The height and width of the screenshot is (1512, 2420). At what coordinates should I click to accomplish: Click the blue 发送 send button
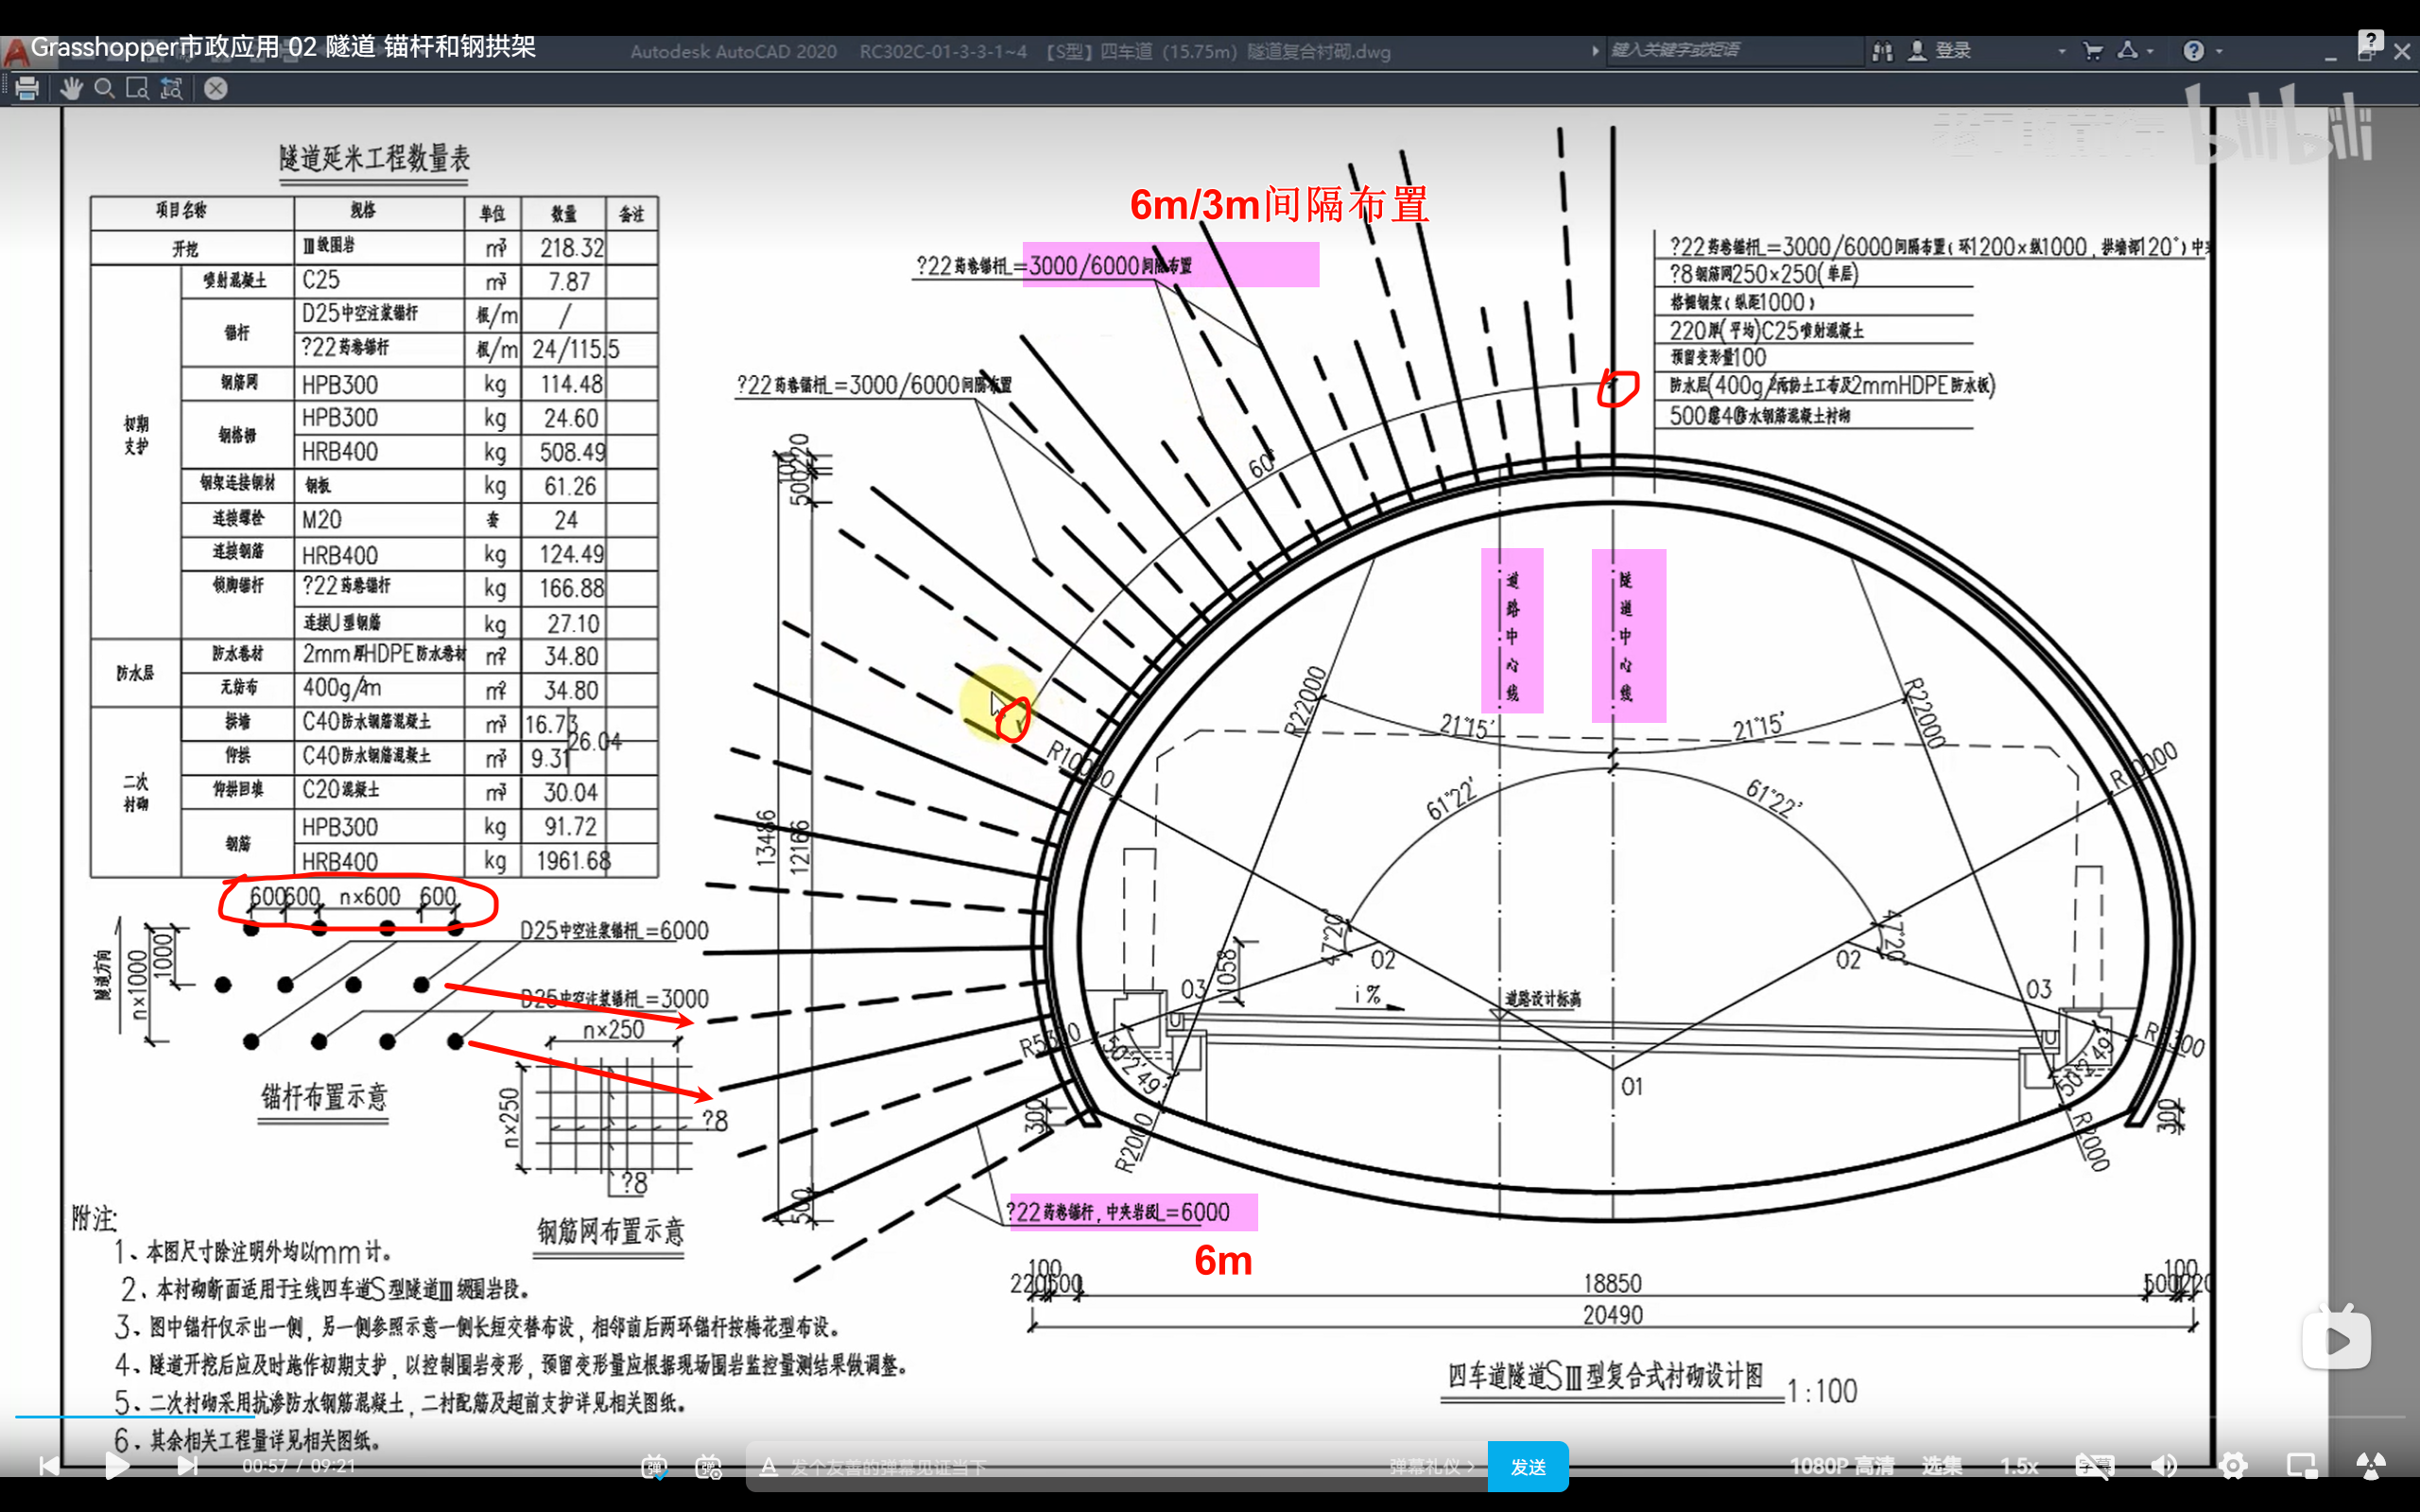click(1527, 1466)
